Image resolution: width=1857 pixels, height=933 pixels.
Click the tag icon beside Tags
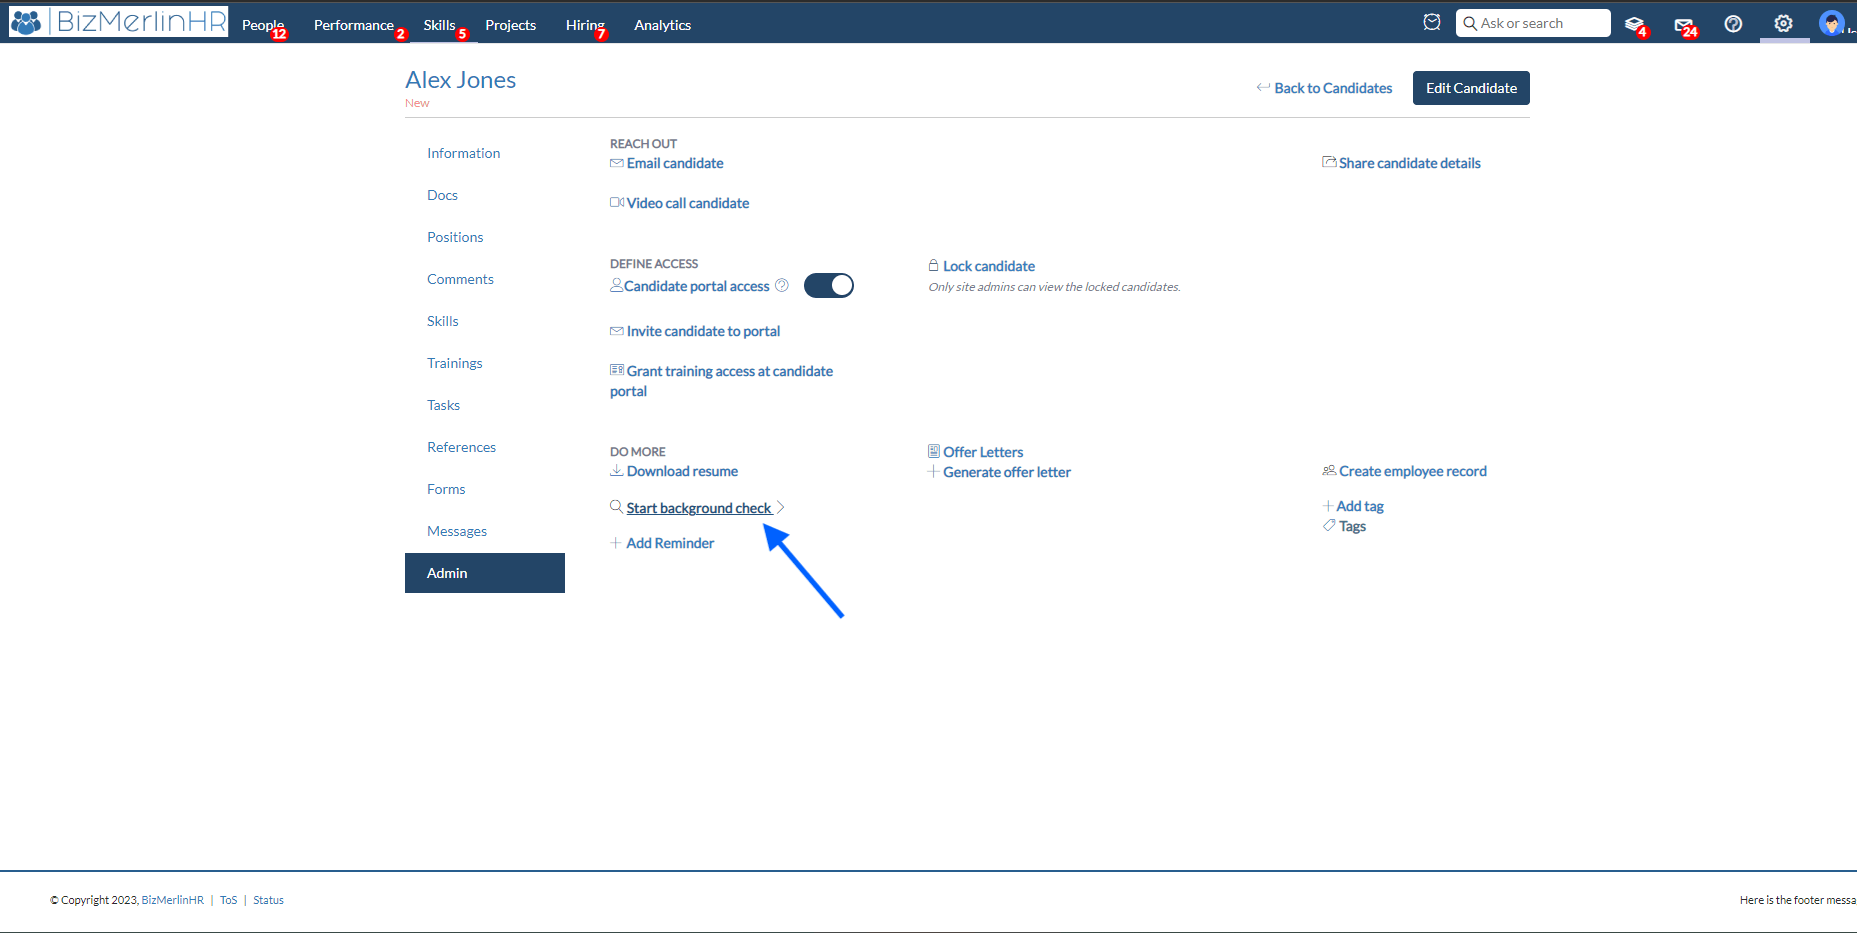coord(1329,525)
